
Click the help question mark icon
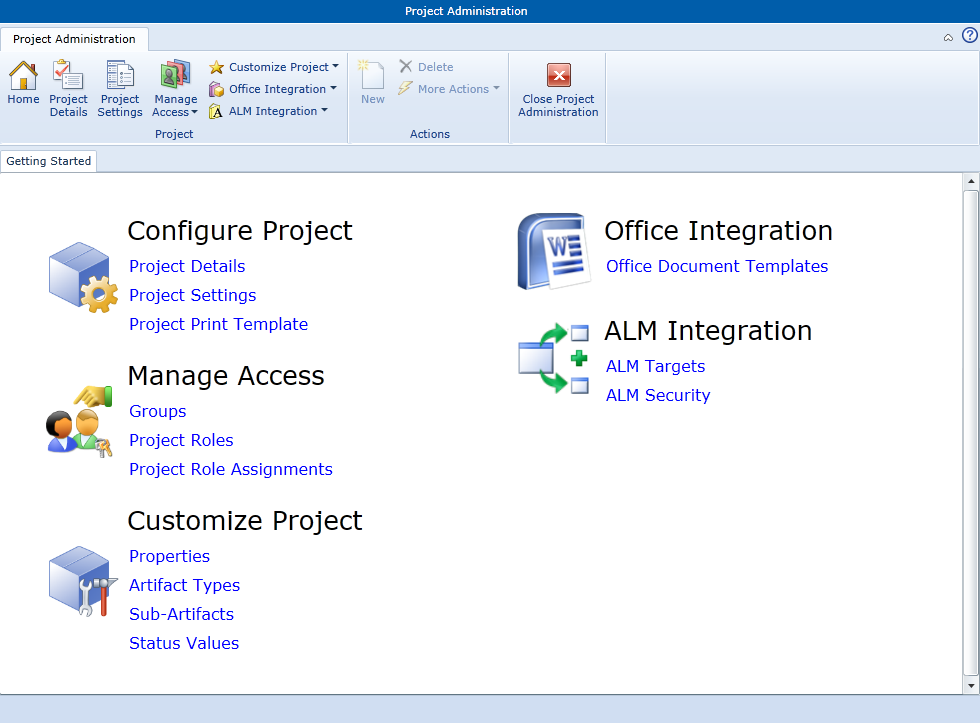pyautogui.click(x=969, y=36)
